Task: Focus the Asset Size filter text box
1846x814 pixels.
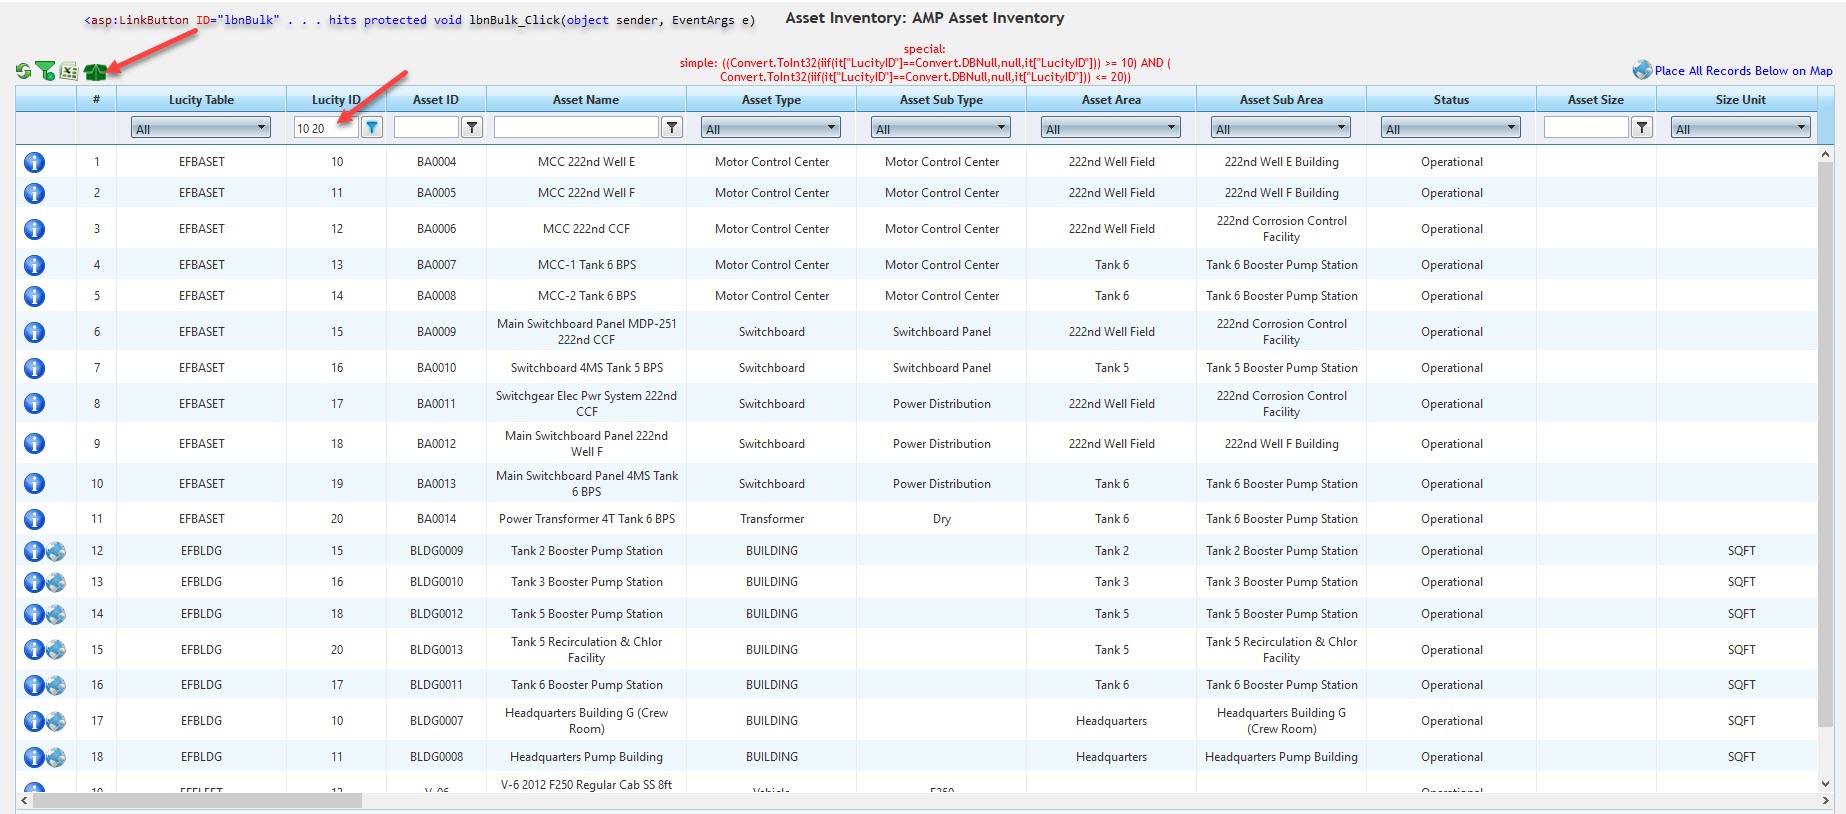Action: click(1586, 127)
